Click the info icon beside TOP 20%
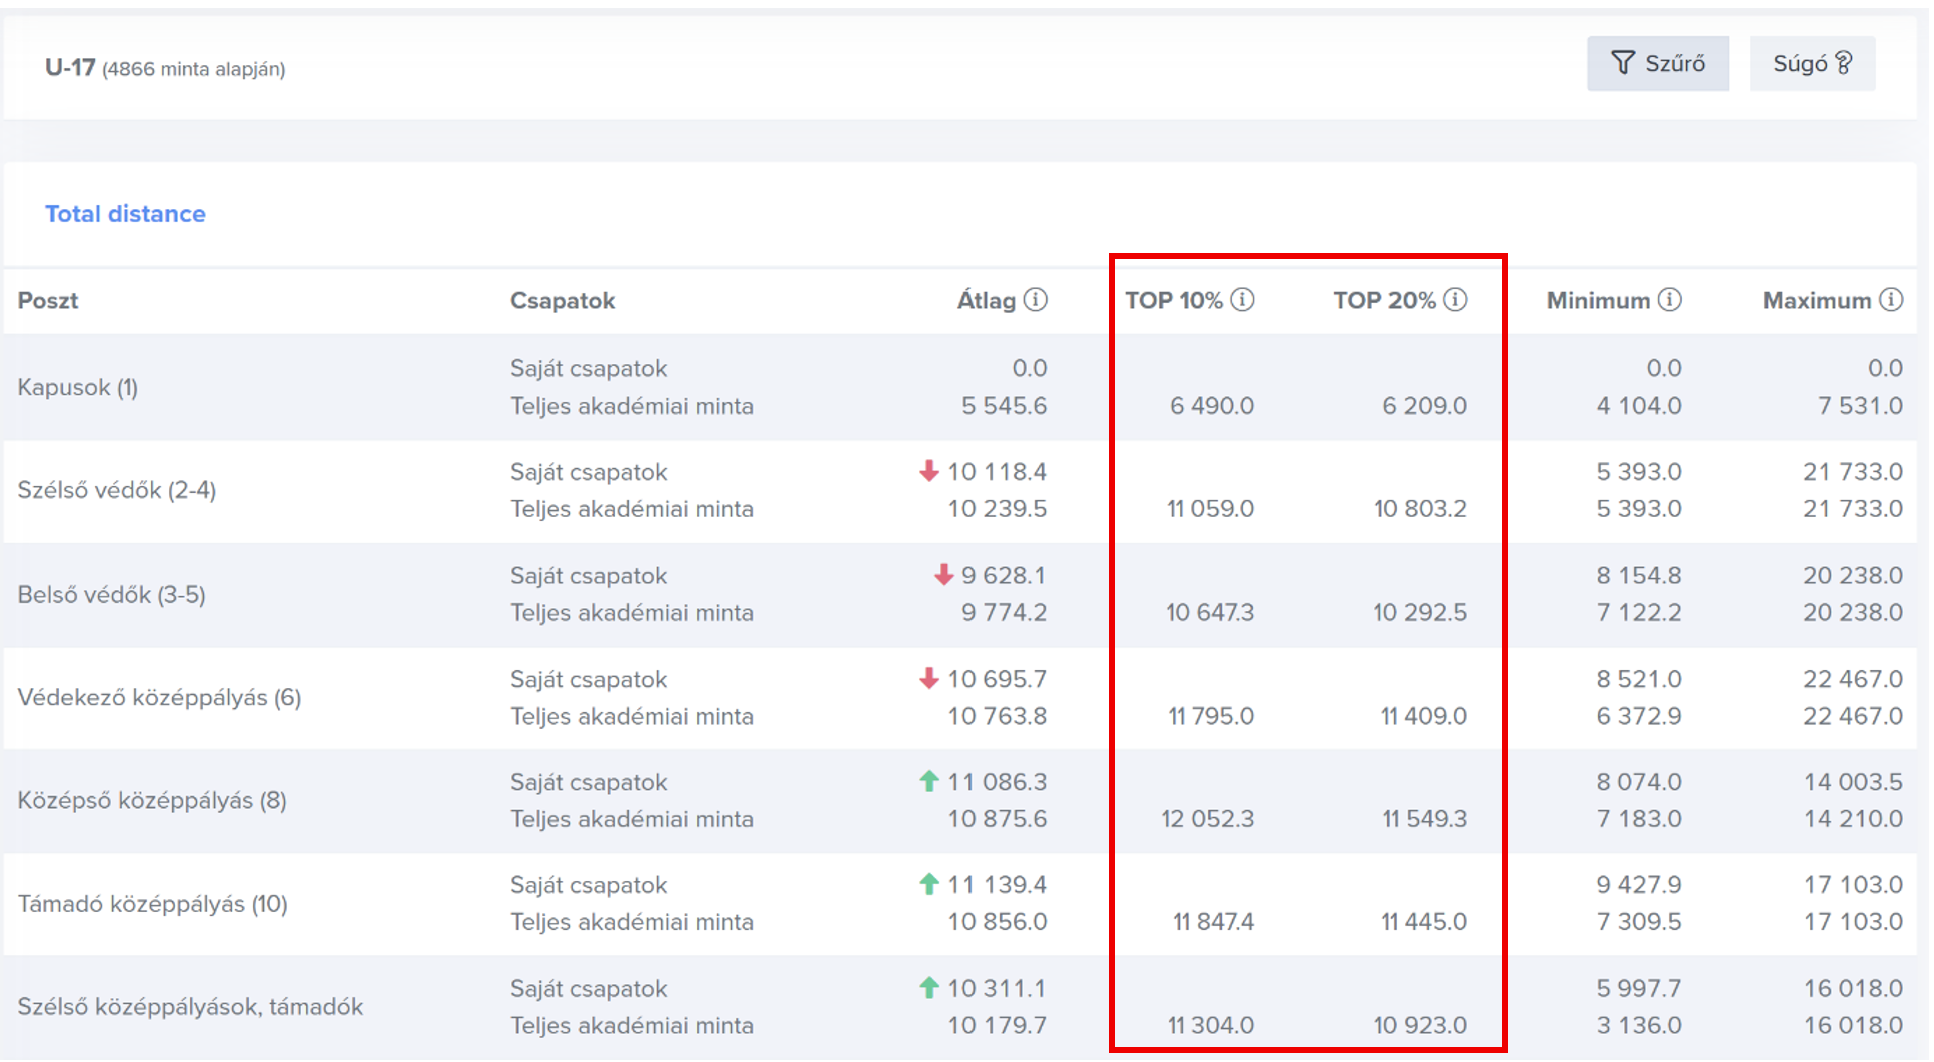The image size is (1934, 1062). [1456, 300]
